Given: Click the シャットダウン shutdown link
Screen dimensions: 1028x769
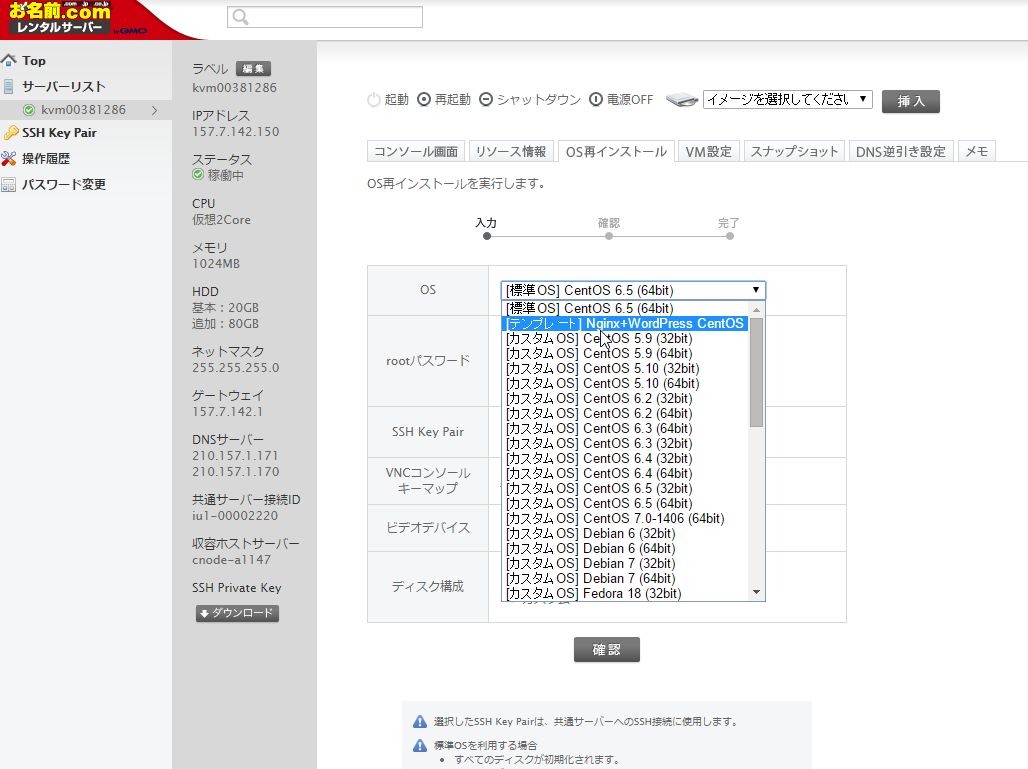Looking at the screenshot, I should tap(538, 100).
